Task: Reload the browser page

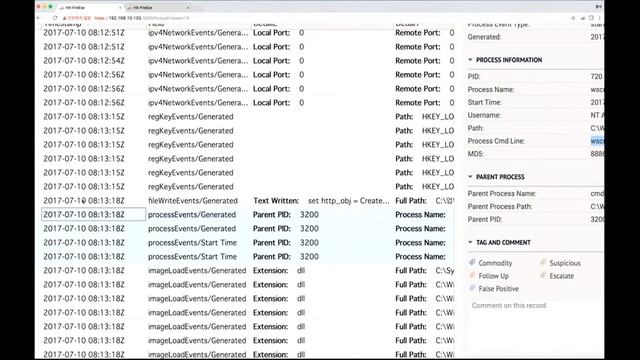Action: tap(55, 18)
